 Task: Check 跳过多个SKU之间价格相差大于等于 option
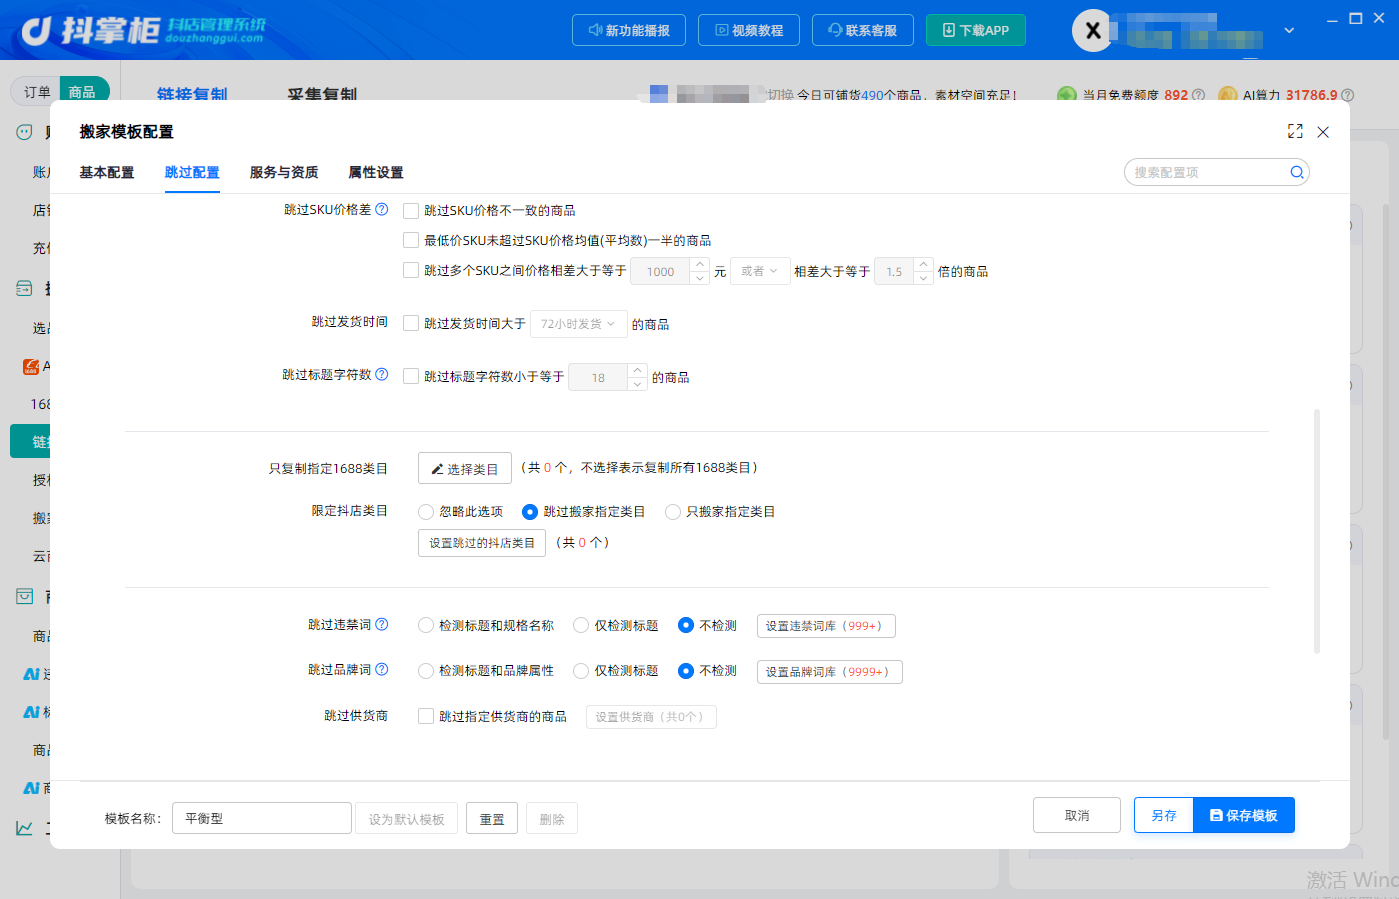coord(411,270)
